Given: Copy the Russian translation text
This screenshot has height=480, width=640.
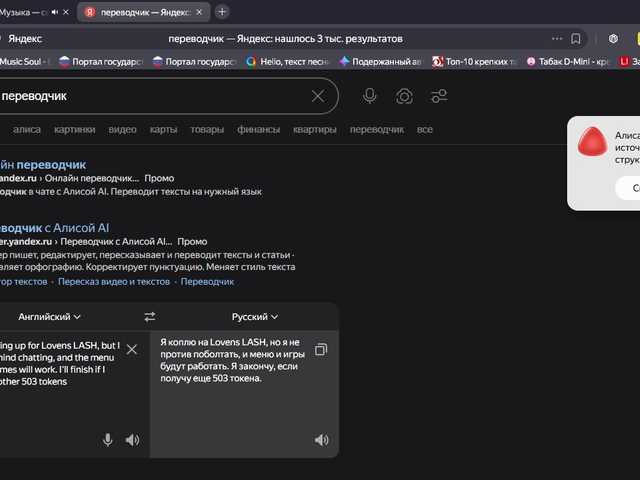Looking at the screenshot, I should (x=321, y=349).
